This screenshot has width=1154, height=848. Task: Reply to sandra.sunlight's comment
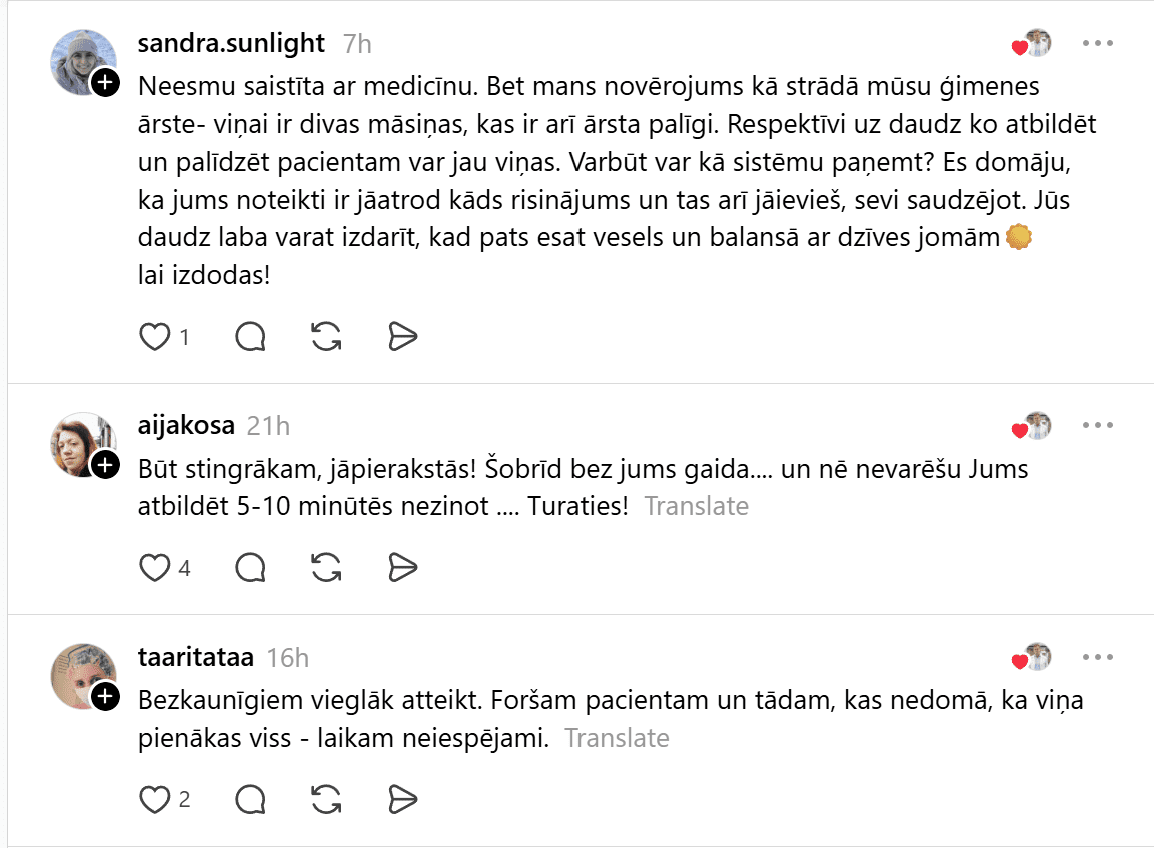pyautogui.click(x=250, y=338)
